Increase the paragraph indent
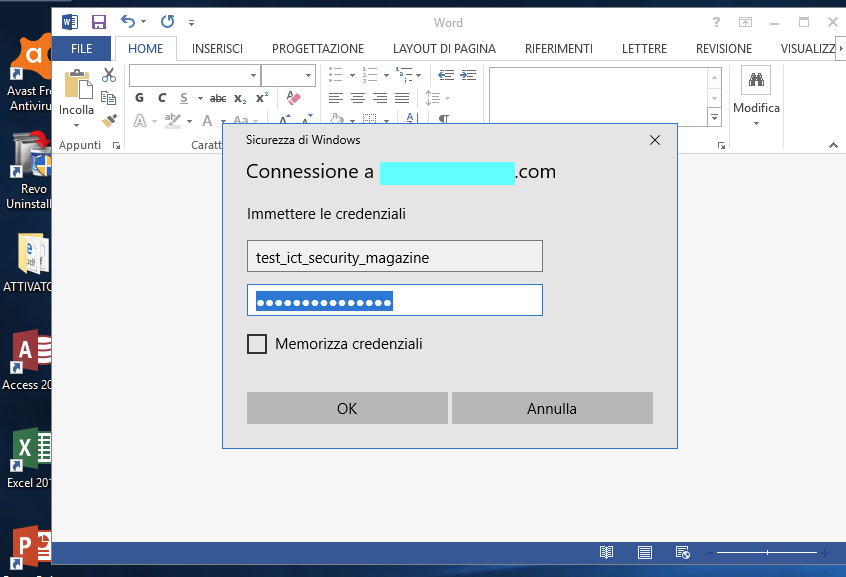Viewport: 846px width, 577px height. pyautogui.click(x=468, y=75)
